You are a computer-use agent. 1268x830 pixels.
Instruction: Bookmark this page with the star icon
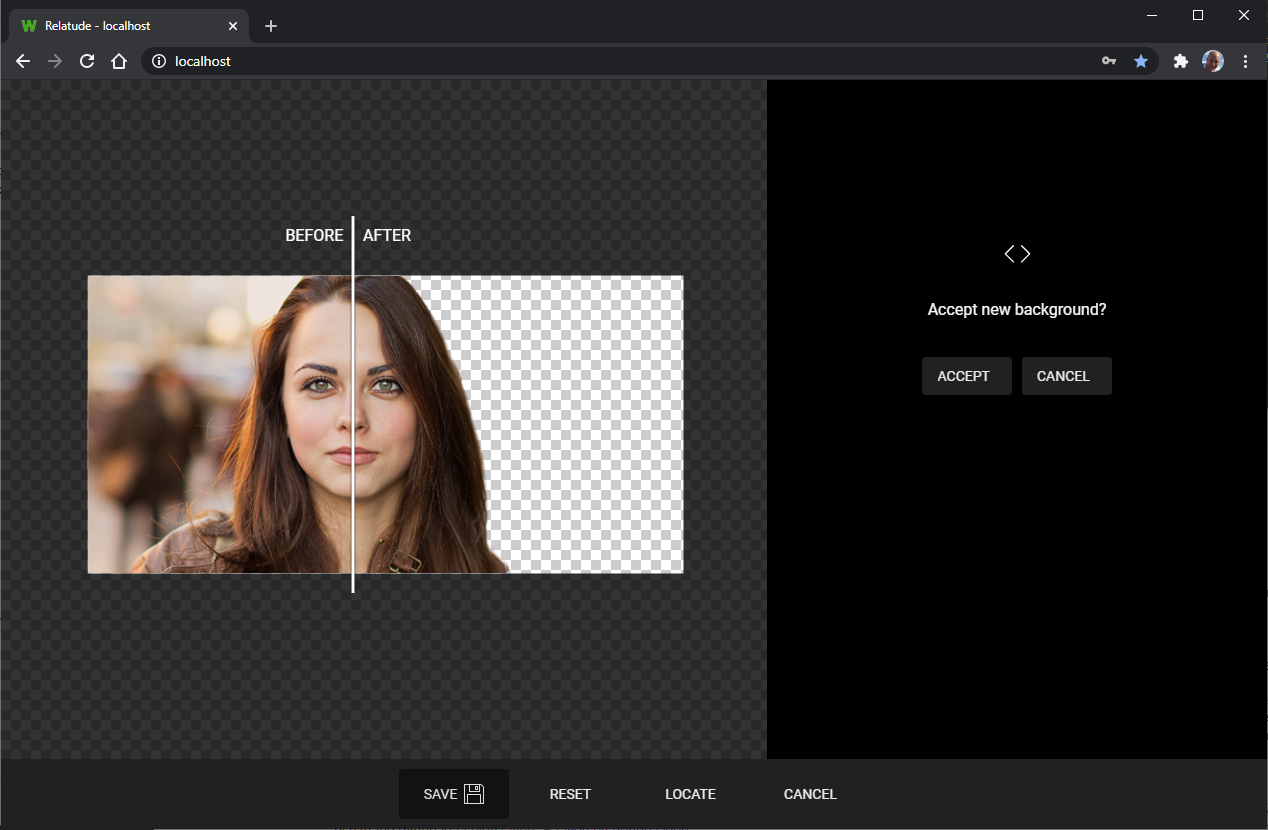(x=1141, y=61)
